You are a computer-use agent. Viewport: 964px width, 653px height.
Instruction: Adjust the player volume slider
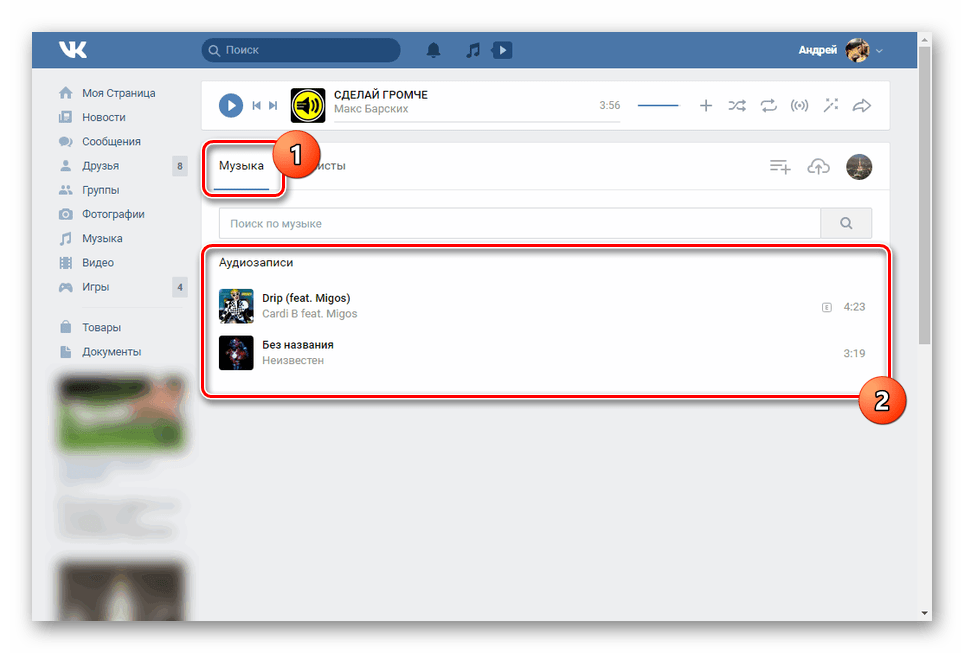coord(658,105)
